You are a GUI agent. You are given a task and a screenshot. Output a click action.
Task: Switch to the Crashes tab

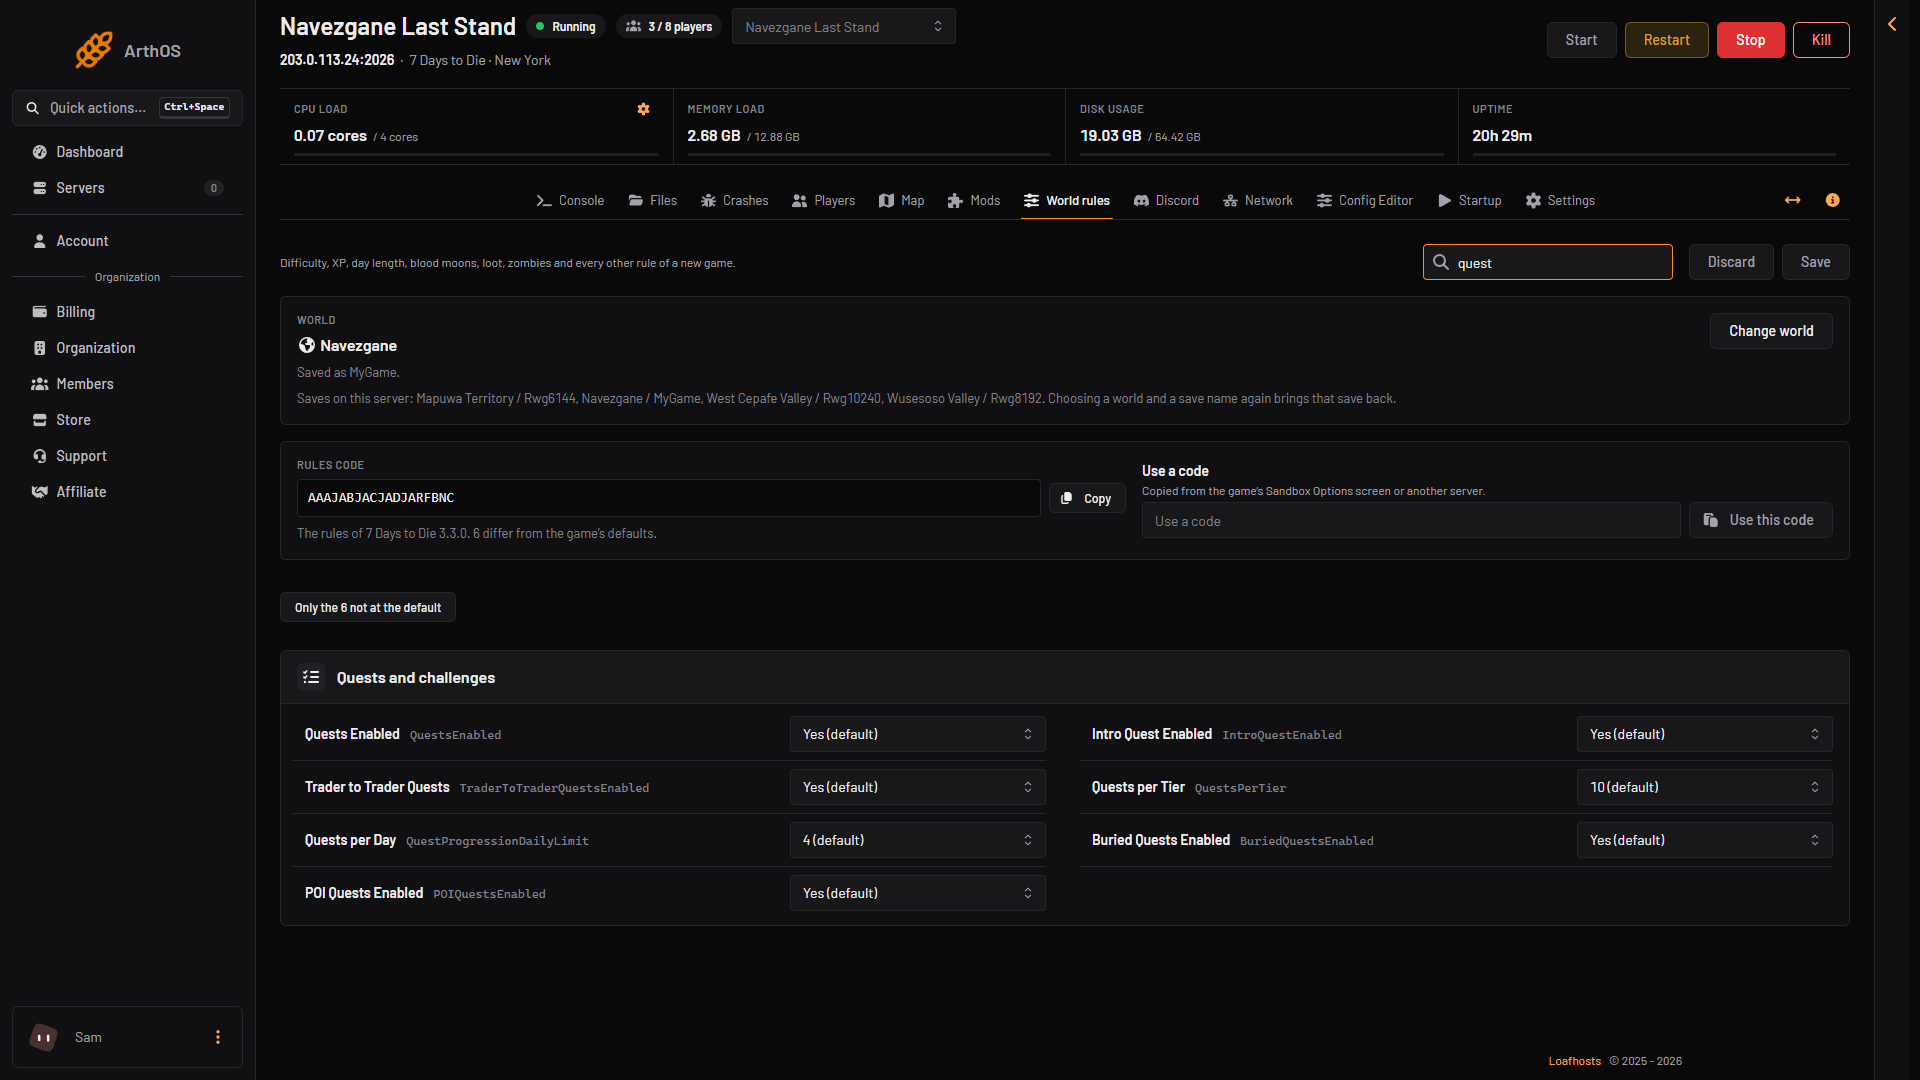point(735,201)
